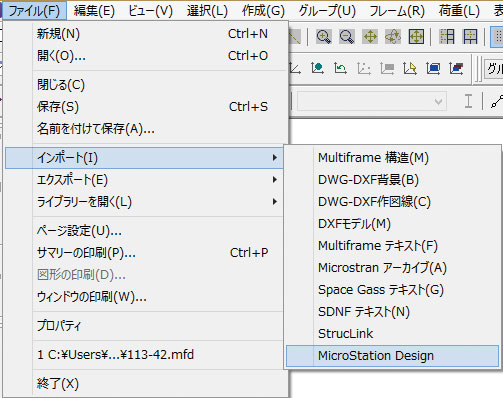This screenshot has height=398, width=503.
Task: Click the zoom in magnifier icon
Action: tap(324, 36)
